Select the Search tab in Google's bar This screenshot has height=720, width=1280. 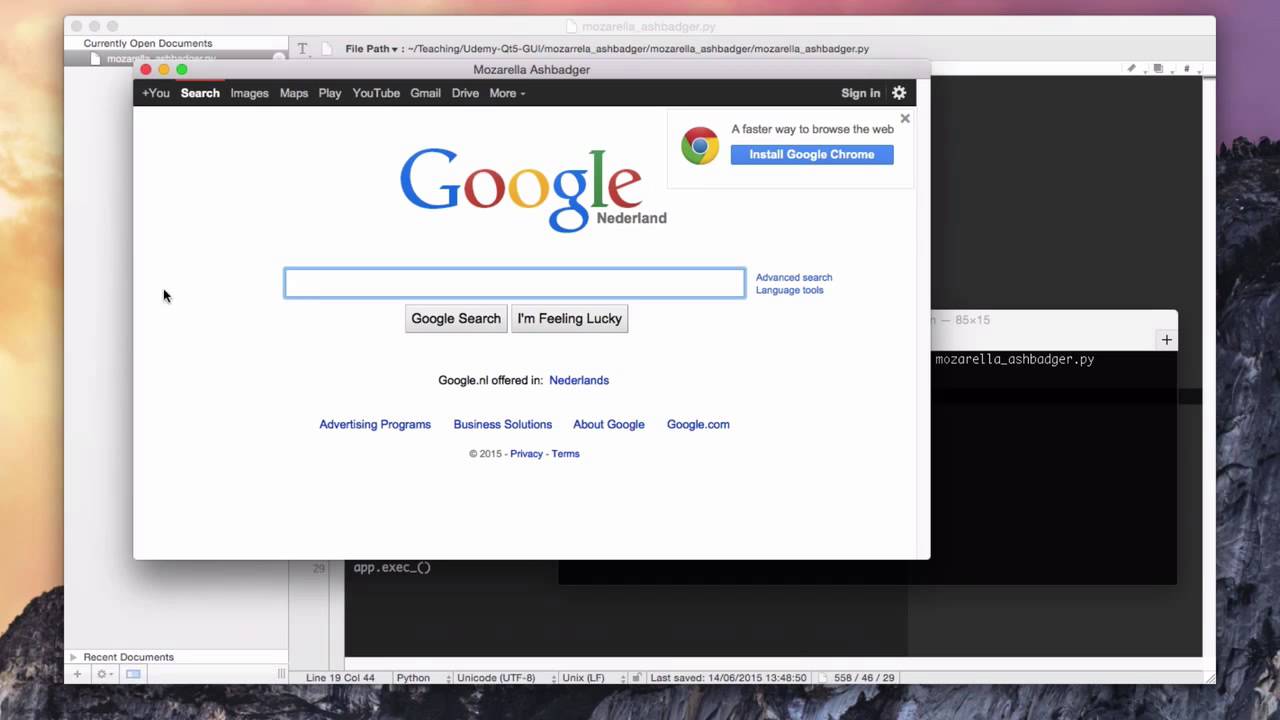[200, 93]
